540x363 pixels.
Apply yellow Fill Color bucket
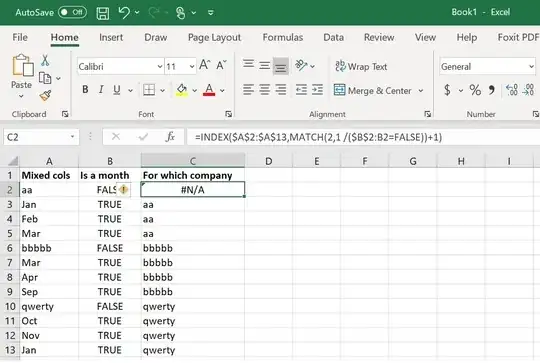181,90
